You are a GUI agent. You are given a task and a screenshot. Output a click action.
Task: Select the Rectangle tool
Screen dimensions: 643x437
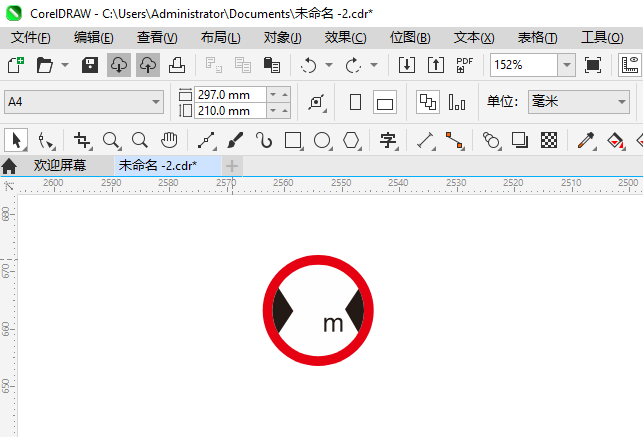tap(293, 140)
